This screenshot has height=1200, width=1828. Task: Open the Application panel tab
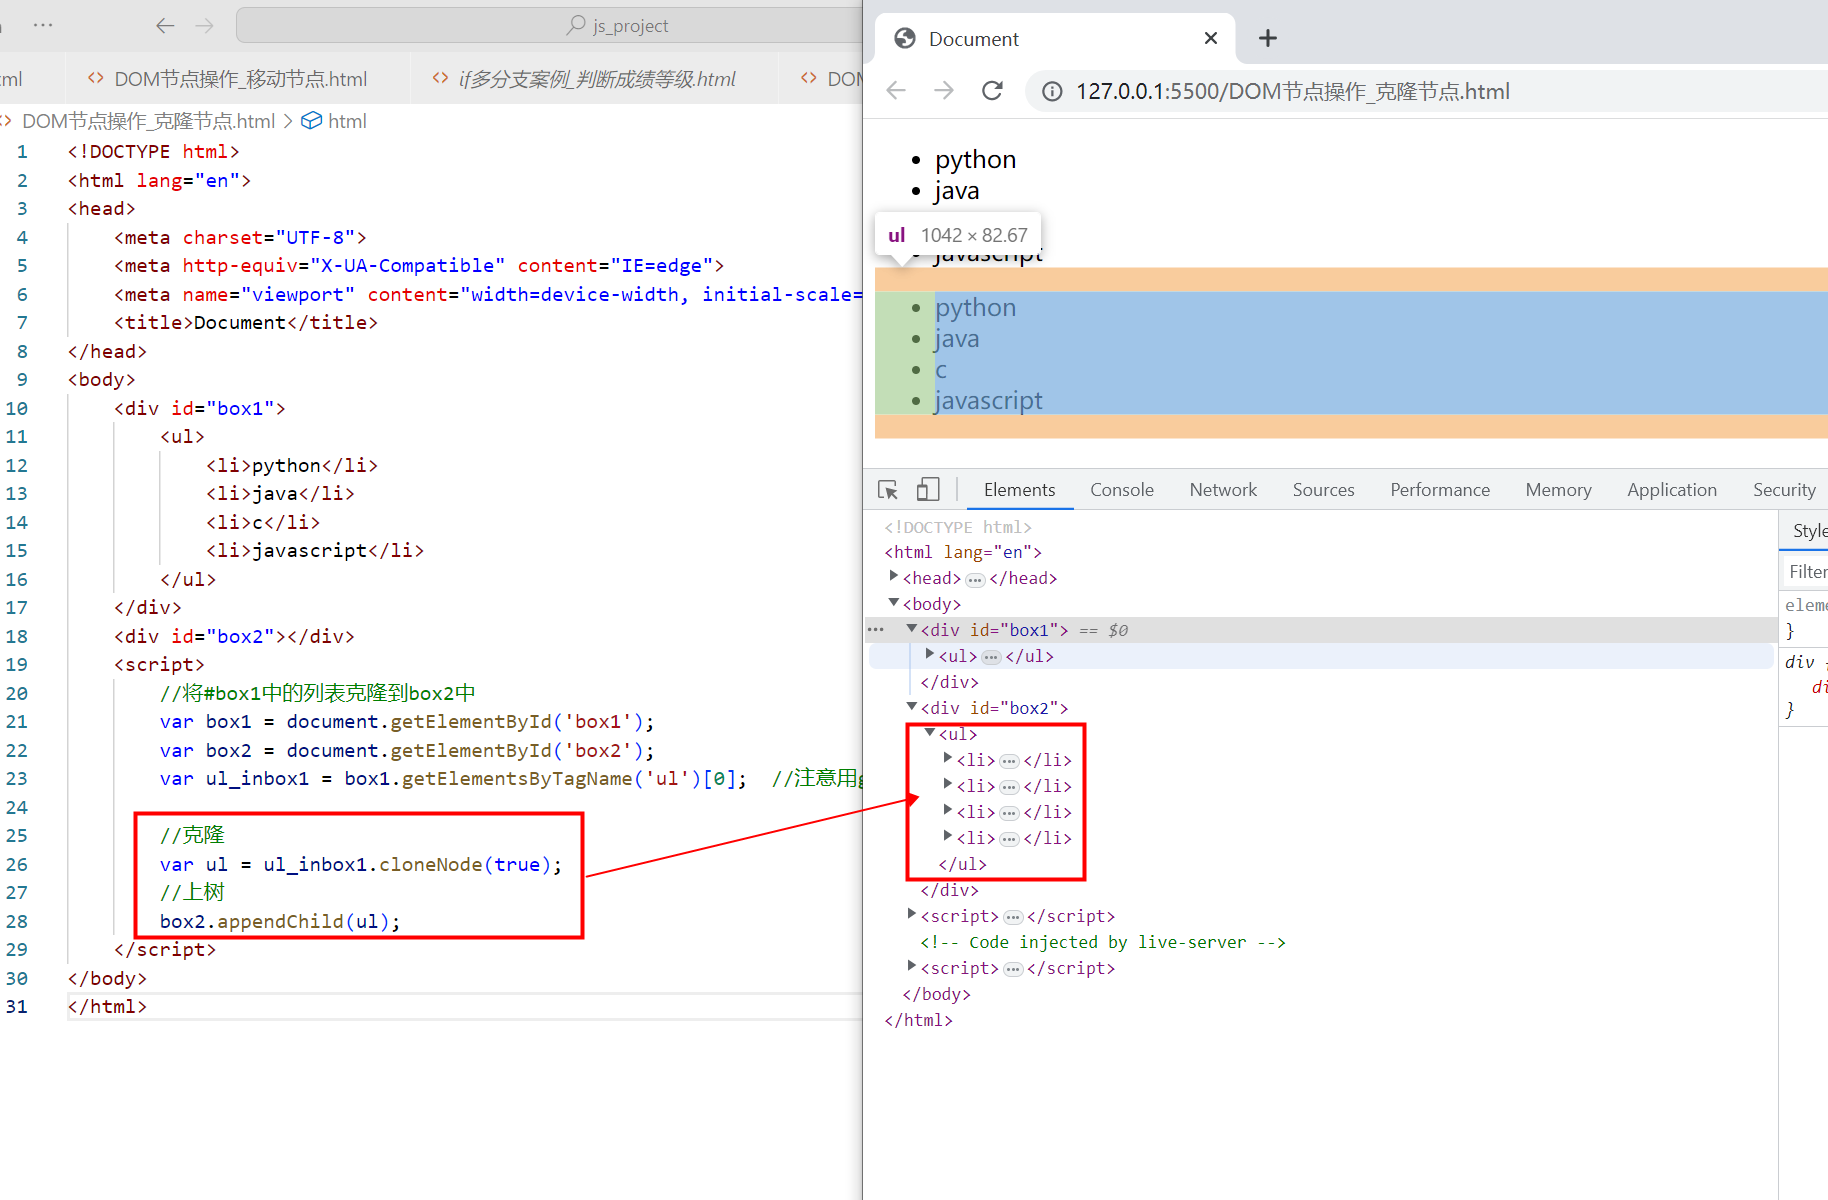pyautogui.click(x=1672, y=490)
